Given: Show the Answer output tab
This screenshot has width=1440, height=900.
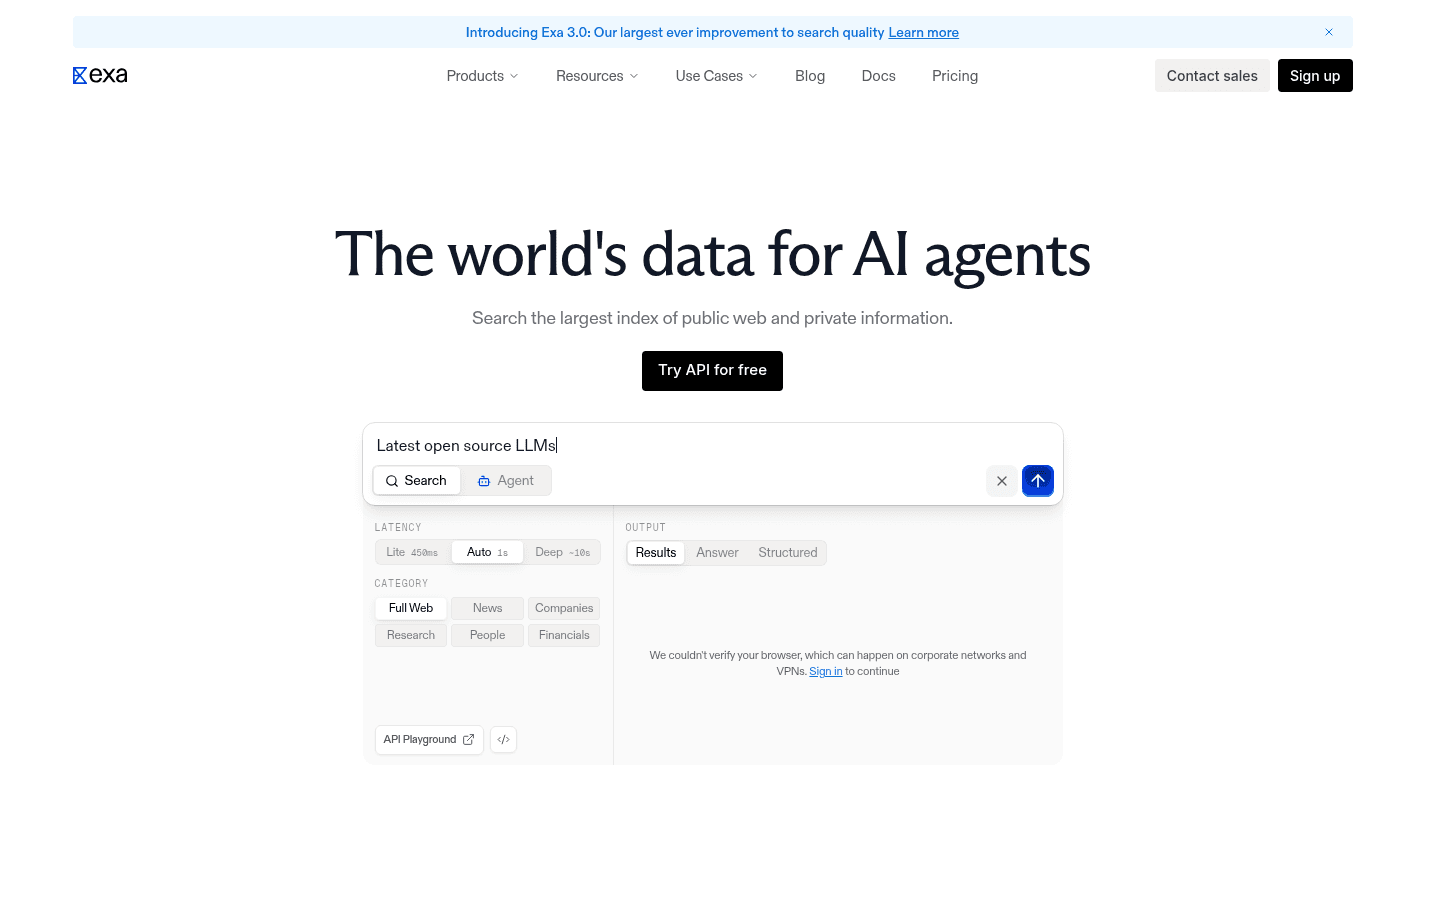Looking at the screenshot, I should (718, 553).
